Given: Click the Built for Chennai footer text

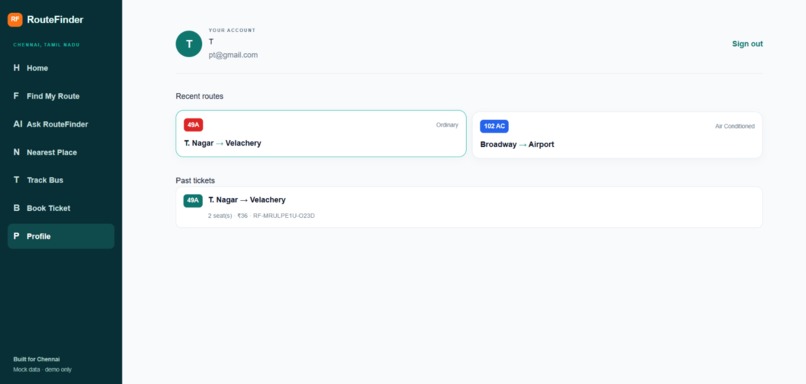Looking at the screenshot, I should (36, 359).
